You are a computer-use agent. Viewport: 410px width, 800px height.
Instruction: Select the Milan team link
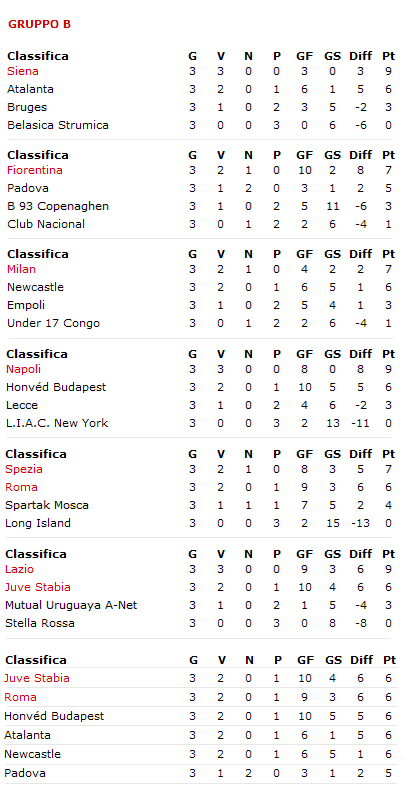[21, 269]
